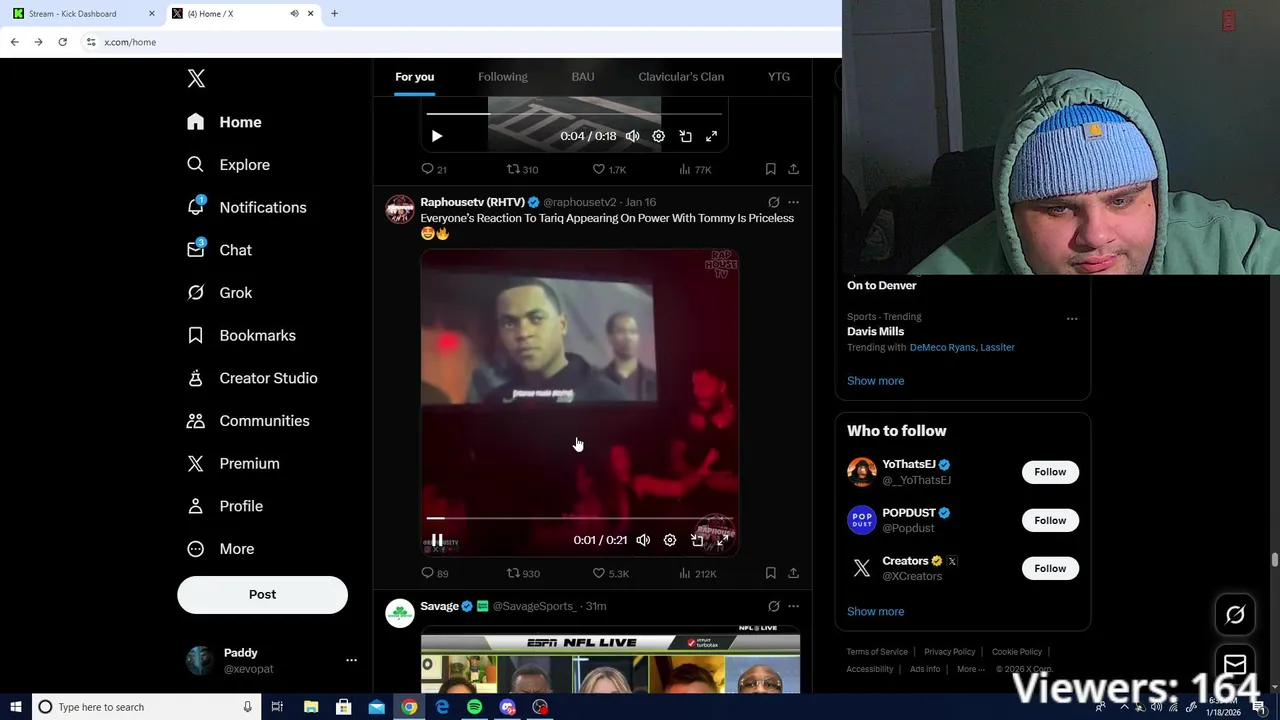
Task: Mute the Raphousetv video
Action: point(643,540)
